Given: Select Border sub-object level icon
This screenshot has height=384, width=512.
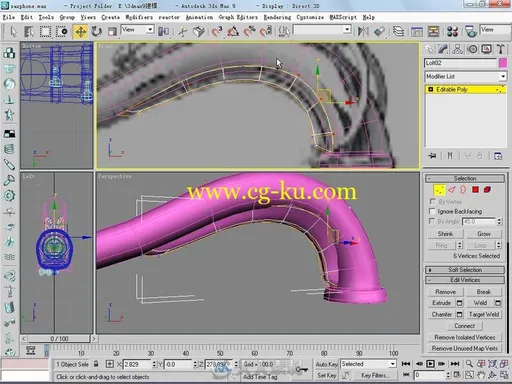Looking at the screenshot, I should pyautogui.click(x=463, y=190).
